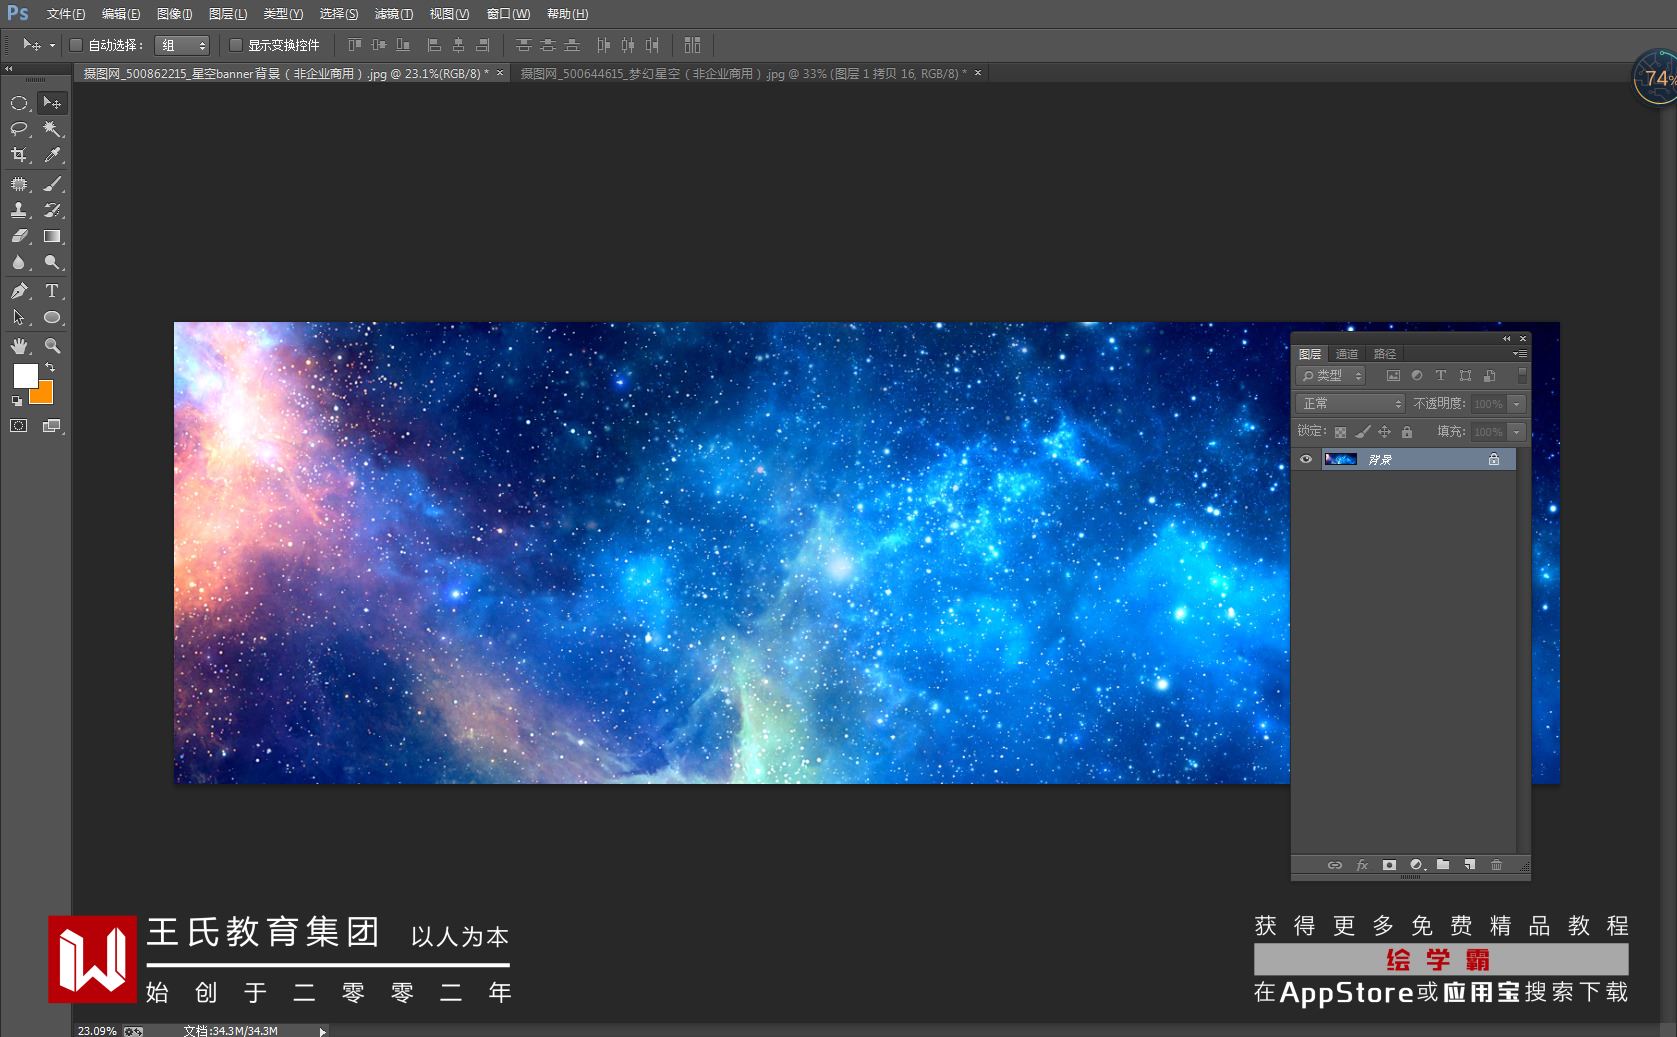Image resolution: width=1677 pixels, height=1037 pixels.
Task: Close the 星空banner背景 document tab
Action: point(500,73)
